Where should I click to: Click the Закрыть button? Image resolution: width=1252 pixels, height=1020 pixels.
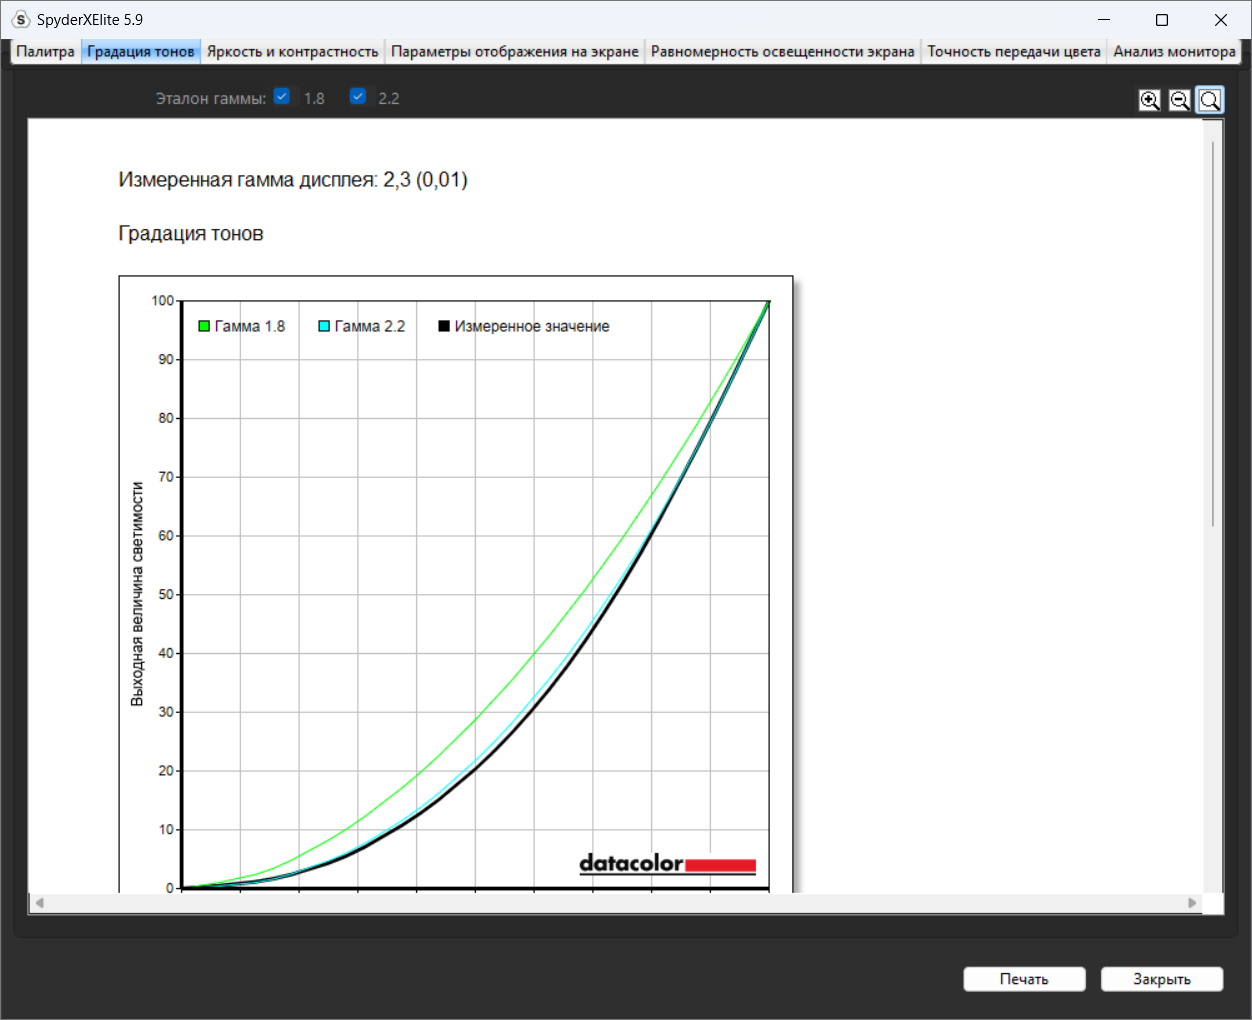1162,979
